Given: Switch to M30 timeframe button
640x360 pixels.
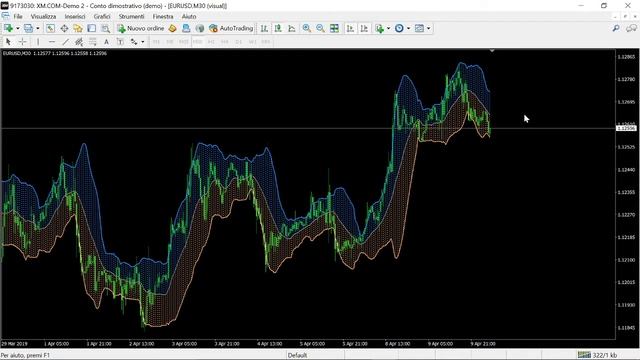Looking at the screenshot, I should click(x=198, y=42).
